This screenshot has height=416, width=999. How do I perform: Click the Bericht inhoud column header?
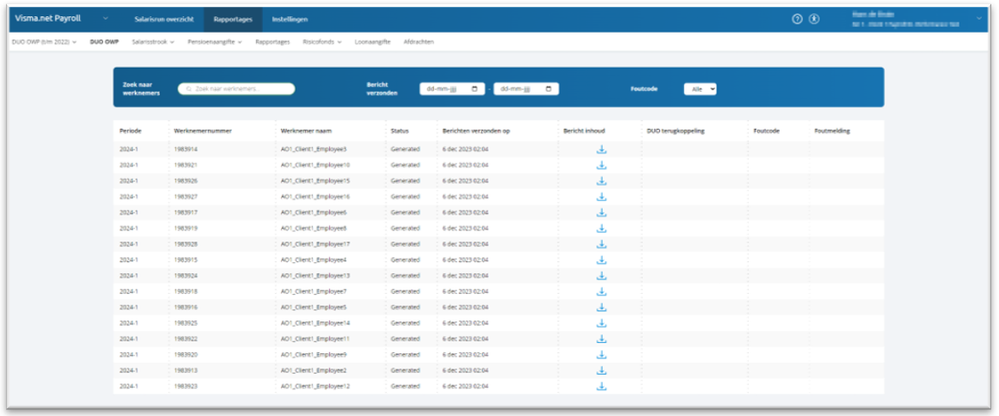coord(584,131)
